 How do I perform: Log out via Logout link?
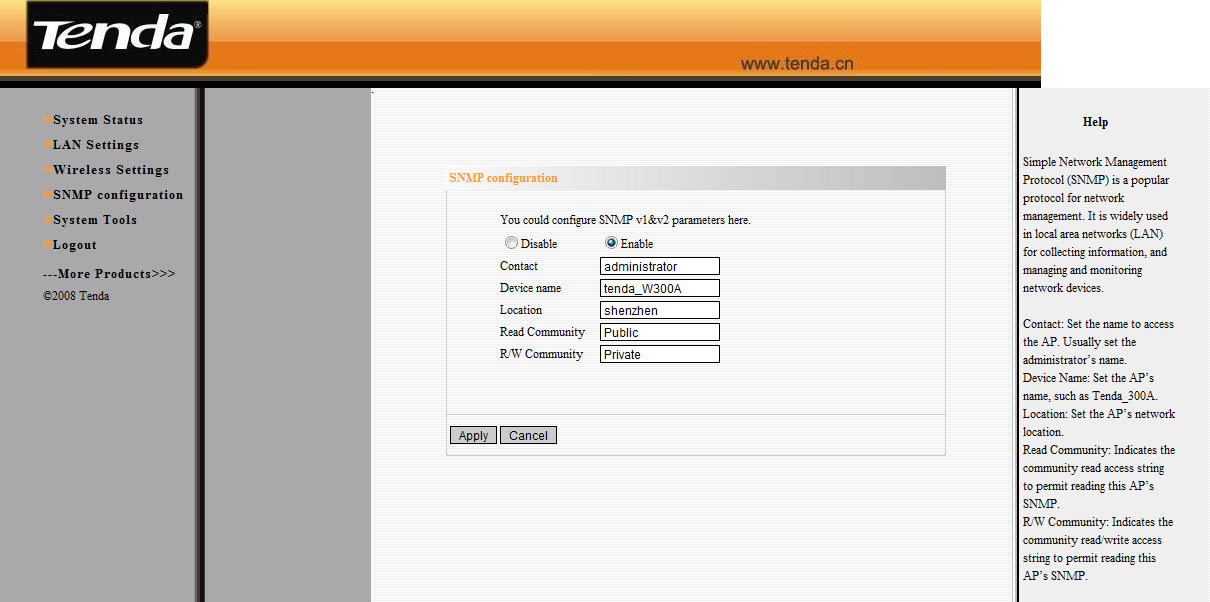[x=74, y=245]
